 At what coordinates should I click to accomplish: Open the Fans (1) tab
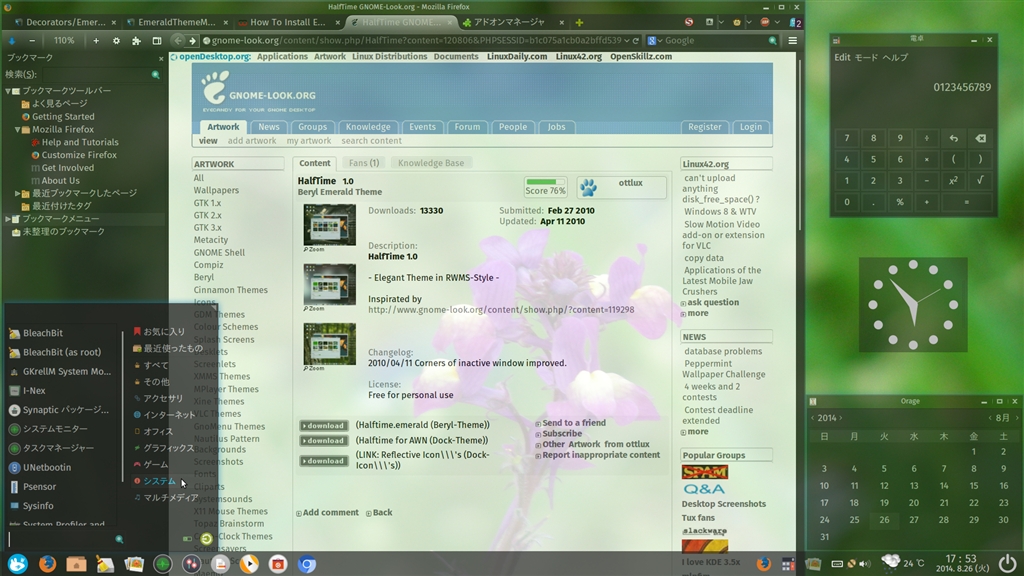(364, 163)
